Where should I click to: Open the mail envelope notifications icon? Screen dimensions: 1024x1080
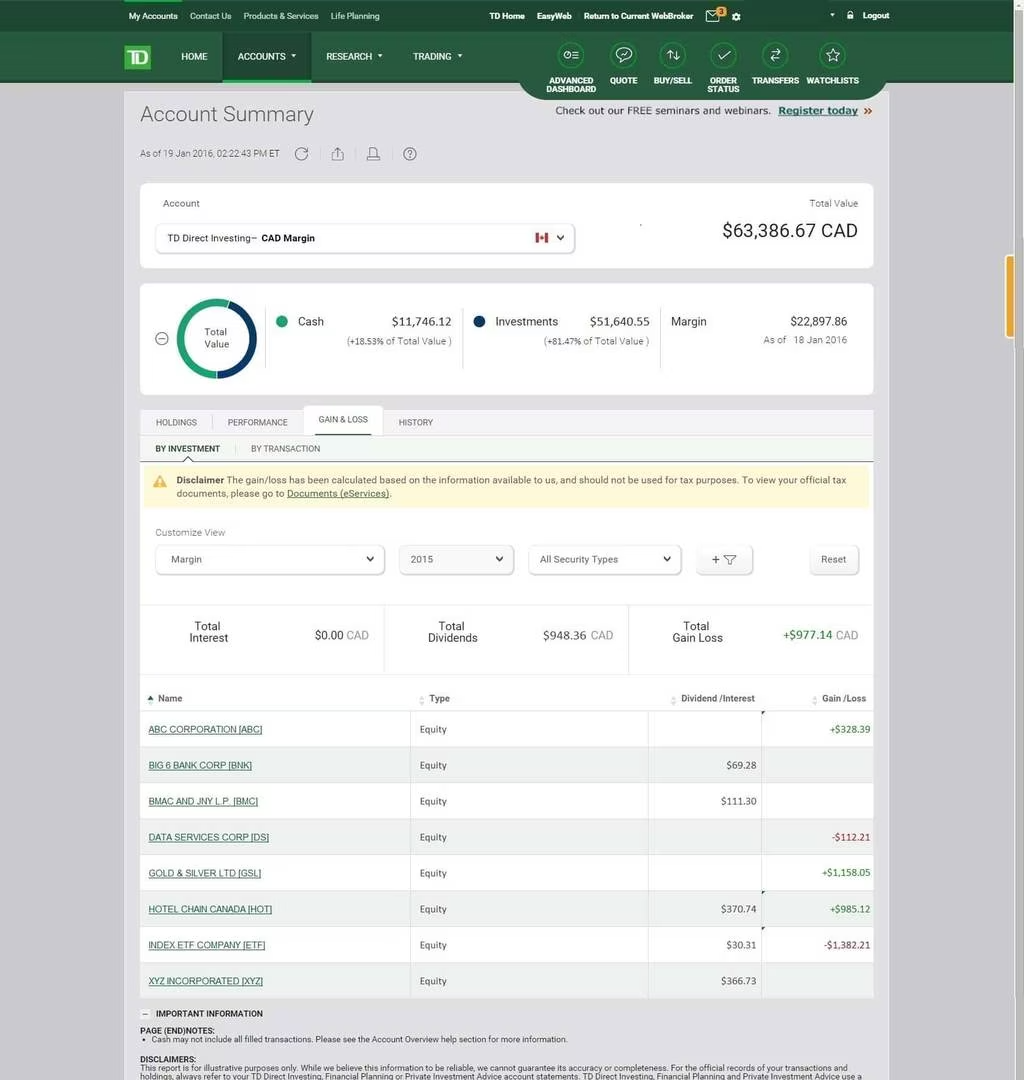(713, 16)
